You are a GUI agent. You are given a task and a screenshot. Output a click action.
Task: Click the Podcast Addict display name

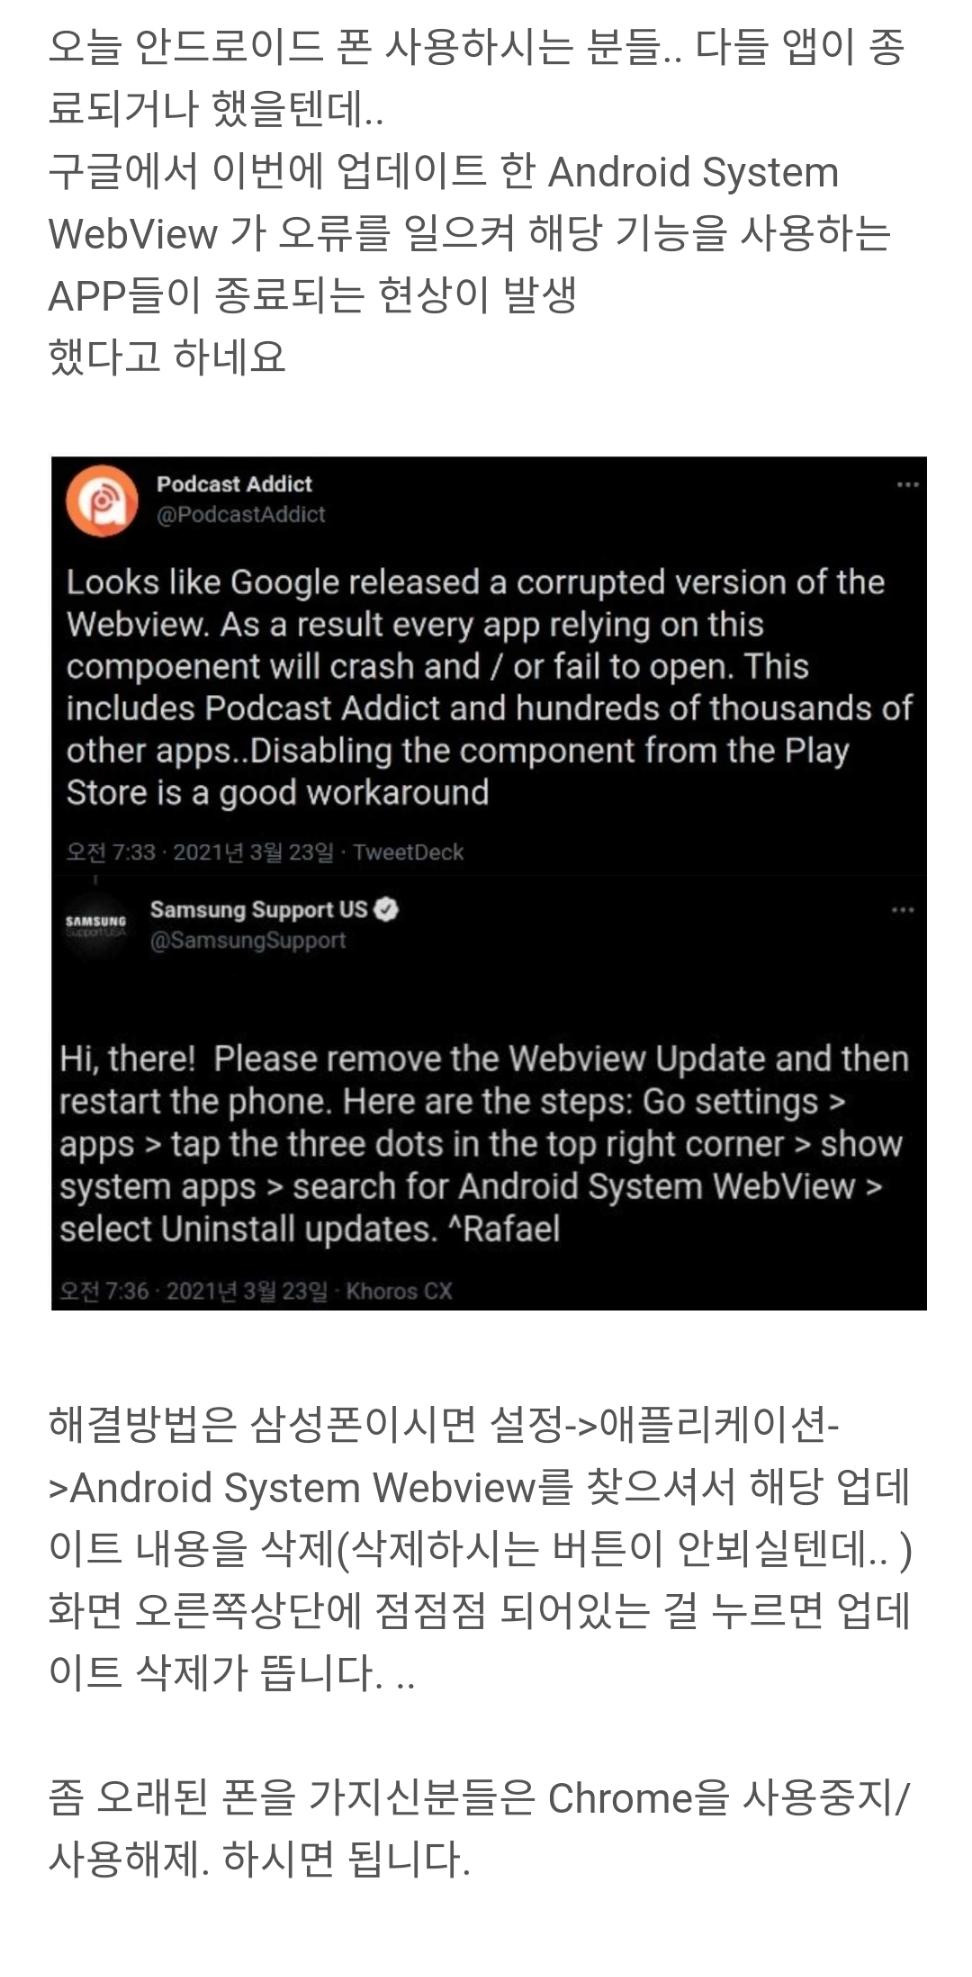coord(235,484)
